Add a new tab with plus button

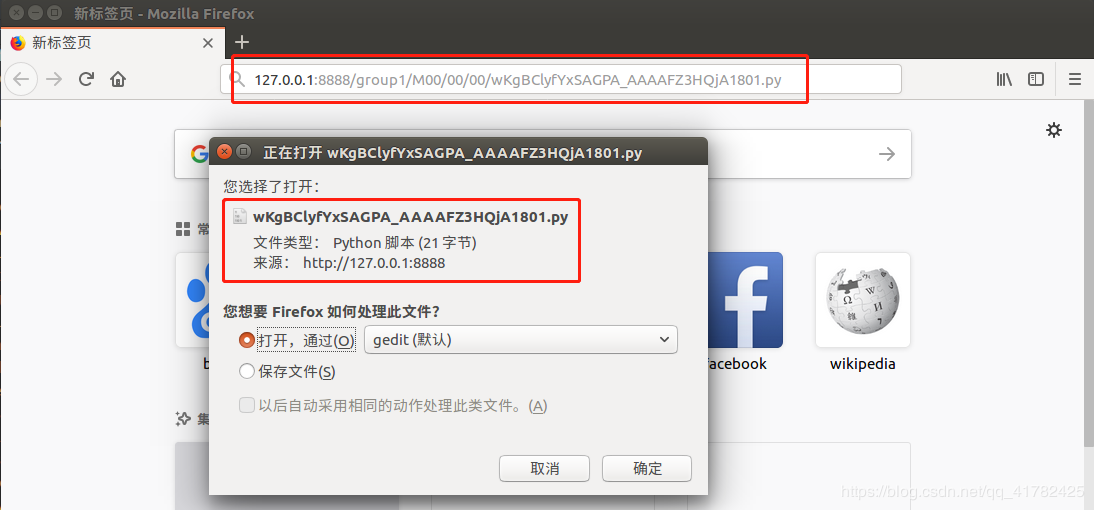[241, 43]
